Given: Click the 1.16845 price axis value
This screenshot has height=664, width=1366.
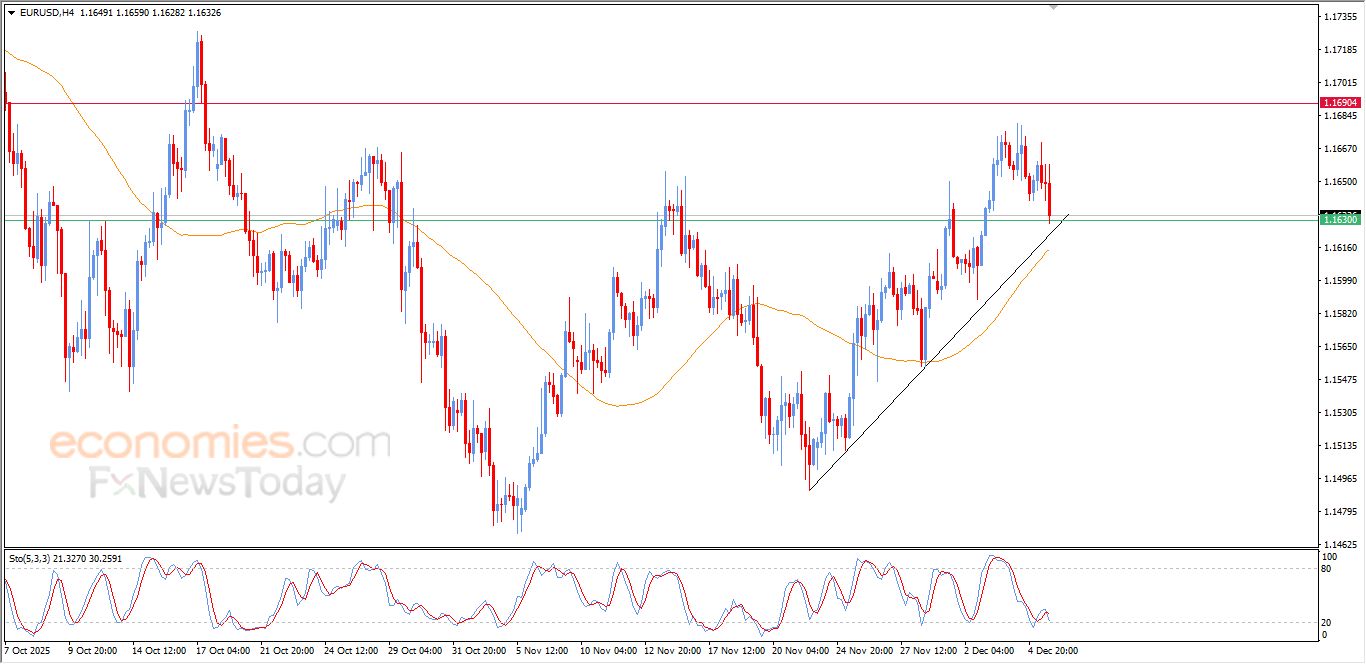Looking at the screenshot, I should pos(1339,116).
